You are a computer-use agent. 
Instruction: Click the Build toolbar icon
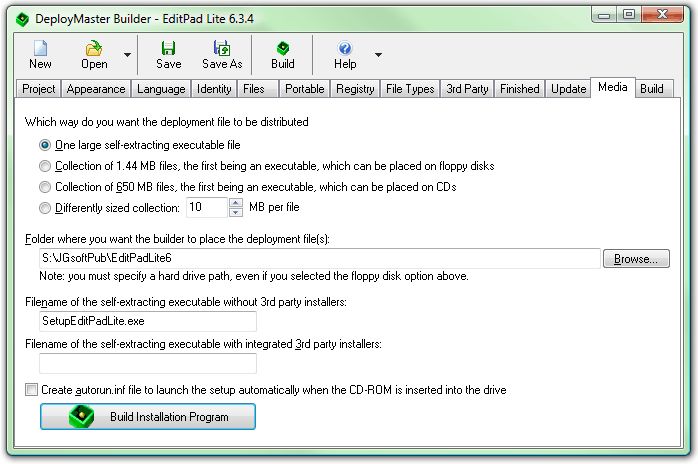click(283, 48)
